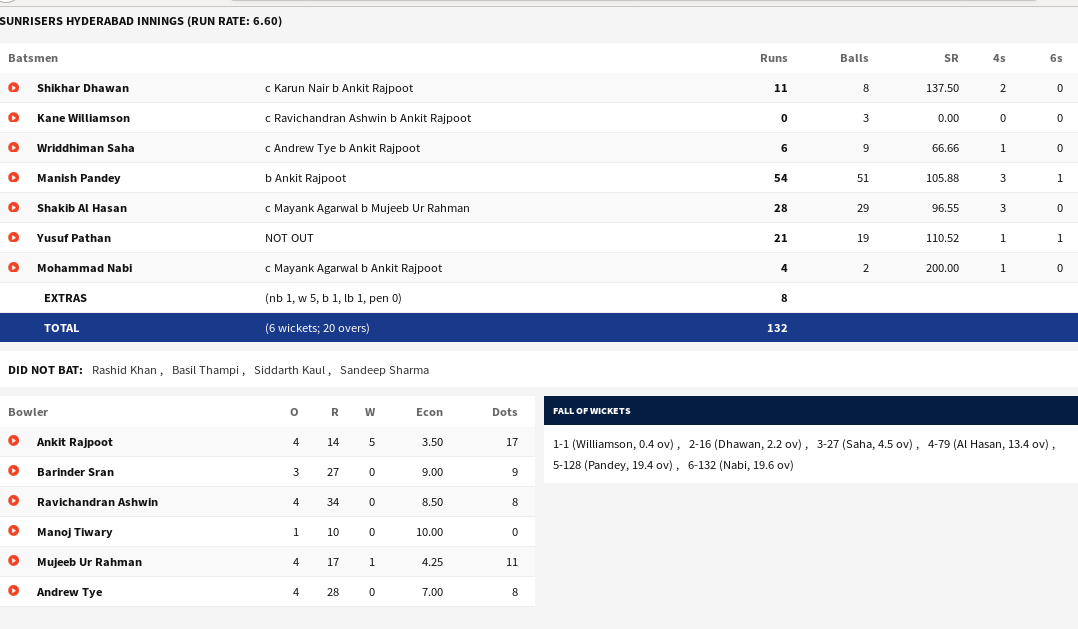The image size is (1078, 629).
Task: Open Mujeeb Ur Rahman's name in bowling table
Action: pyautogui.click(x=89, y=562)
